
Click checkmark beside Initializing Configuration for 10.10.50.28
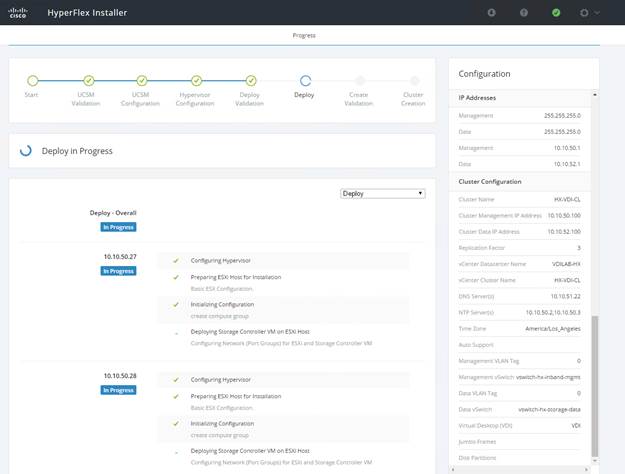176,424
